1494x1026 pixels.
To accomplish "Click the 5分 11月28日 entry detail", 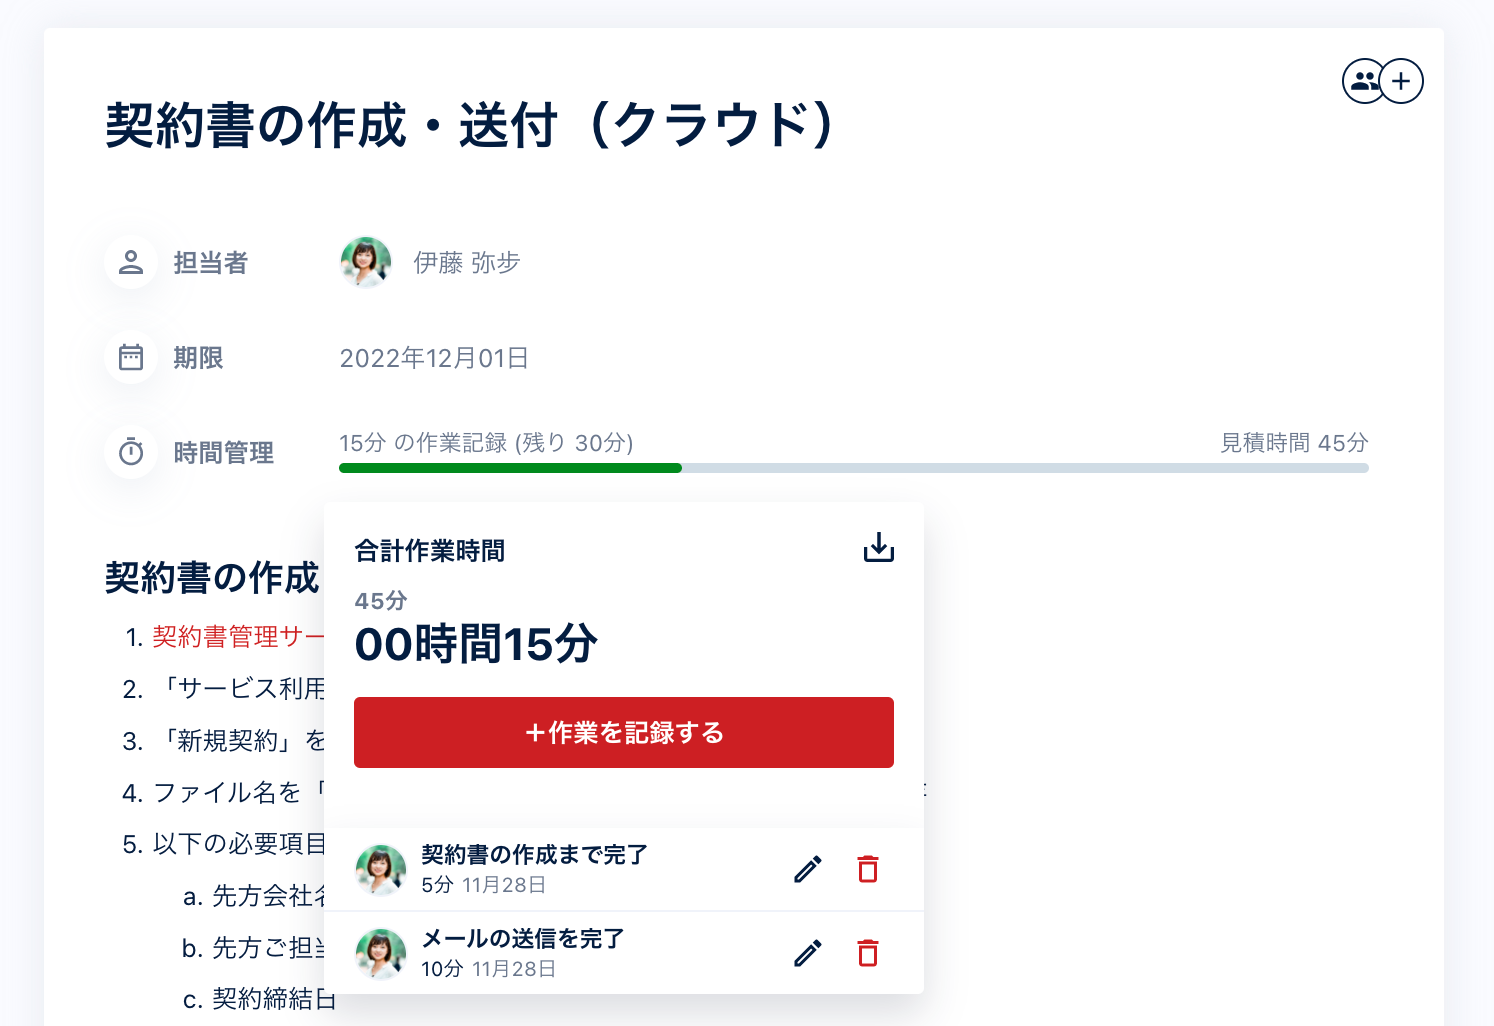I will [x=484, y=885].
